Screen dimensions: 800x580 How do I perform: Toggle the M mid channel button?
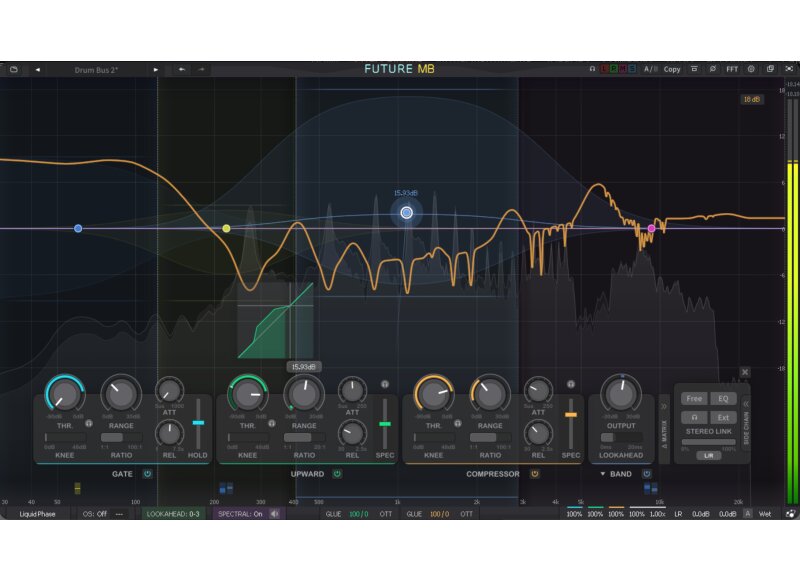coord(623,69)
